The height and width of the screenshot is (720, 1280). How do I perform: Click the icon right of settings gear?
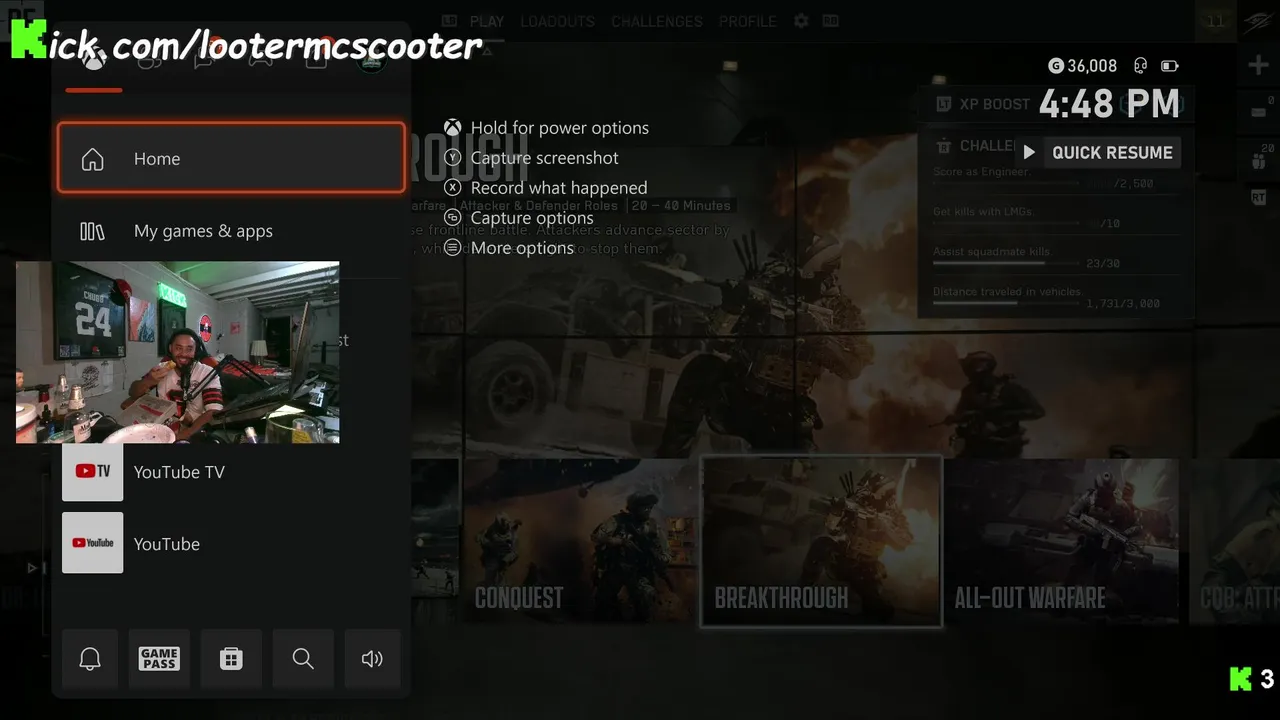pos(830,21)
